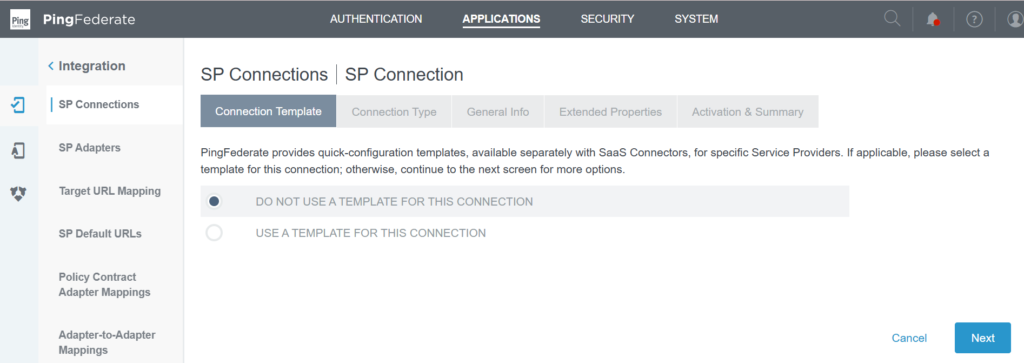The height and width of the screenshot is (363, 1024).
Task: Select the OAuth sidebar icon
Action: (x=18, y=193)
